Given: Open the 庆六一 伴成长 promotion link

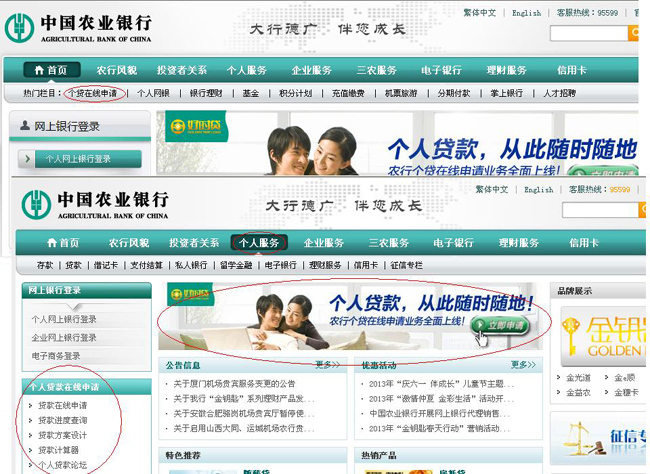Looking at the screenshot, I should (441, 384).
